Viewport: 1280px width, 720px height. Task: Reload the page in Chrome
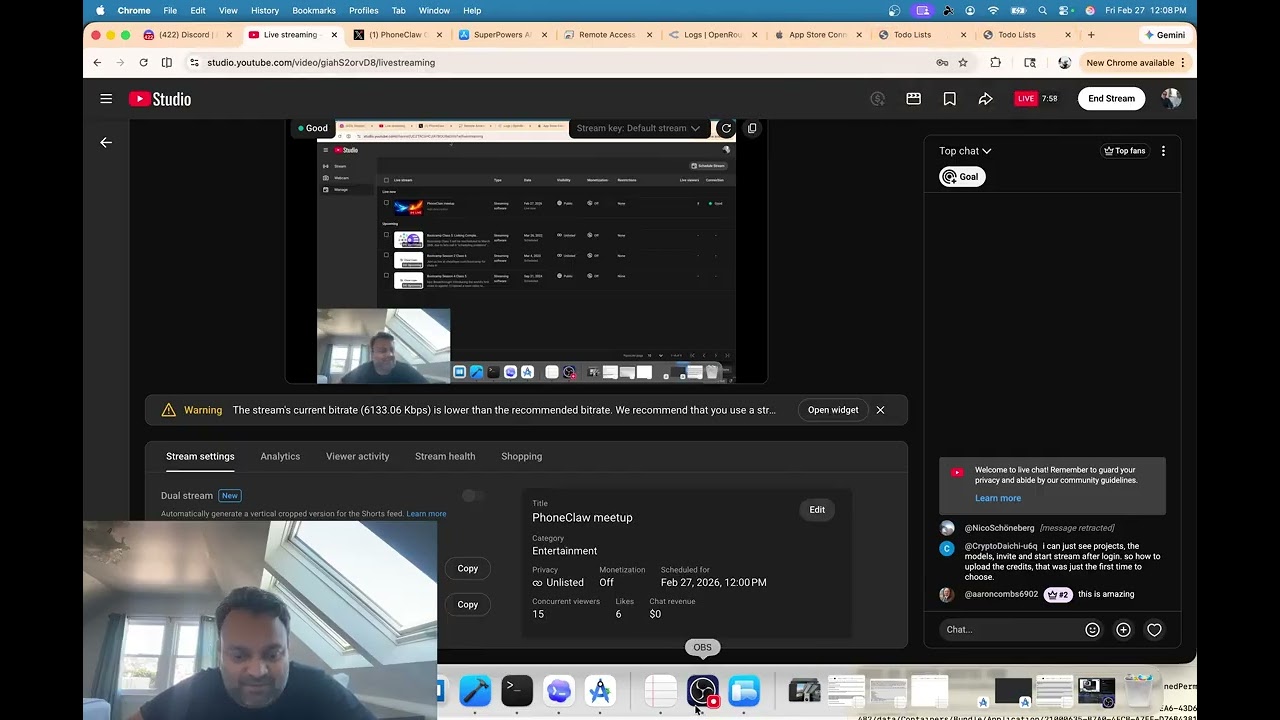(x=143, y=62)
